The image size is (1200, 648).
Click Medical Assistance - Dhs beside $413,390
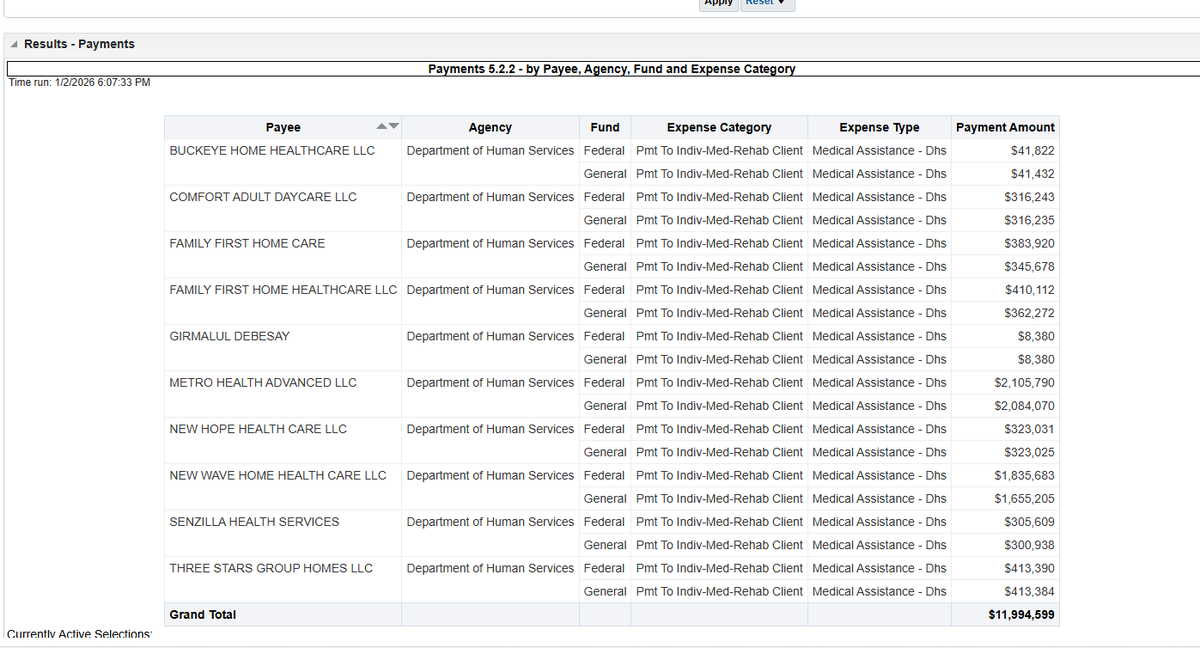pyautogui.click(x=879, y=568)
